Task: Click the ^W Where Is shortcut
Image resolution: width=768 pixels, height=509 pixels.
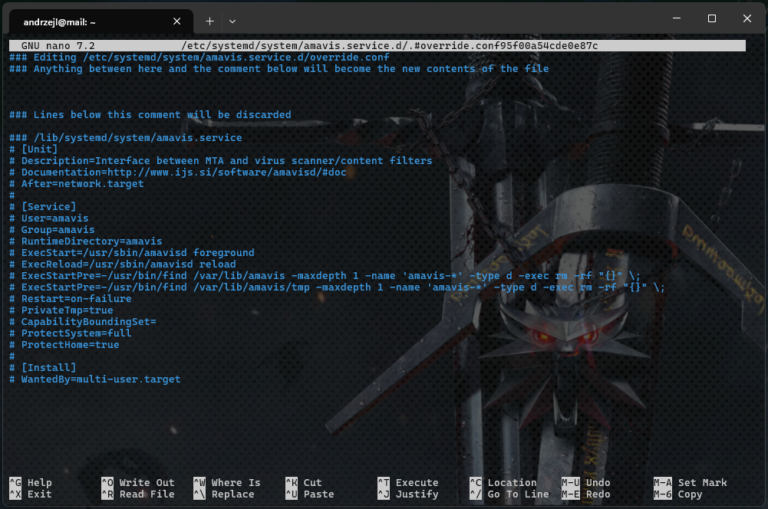Action: tap(227, 483)
